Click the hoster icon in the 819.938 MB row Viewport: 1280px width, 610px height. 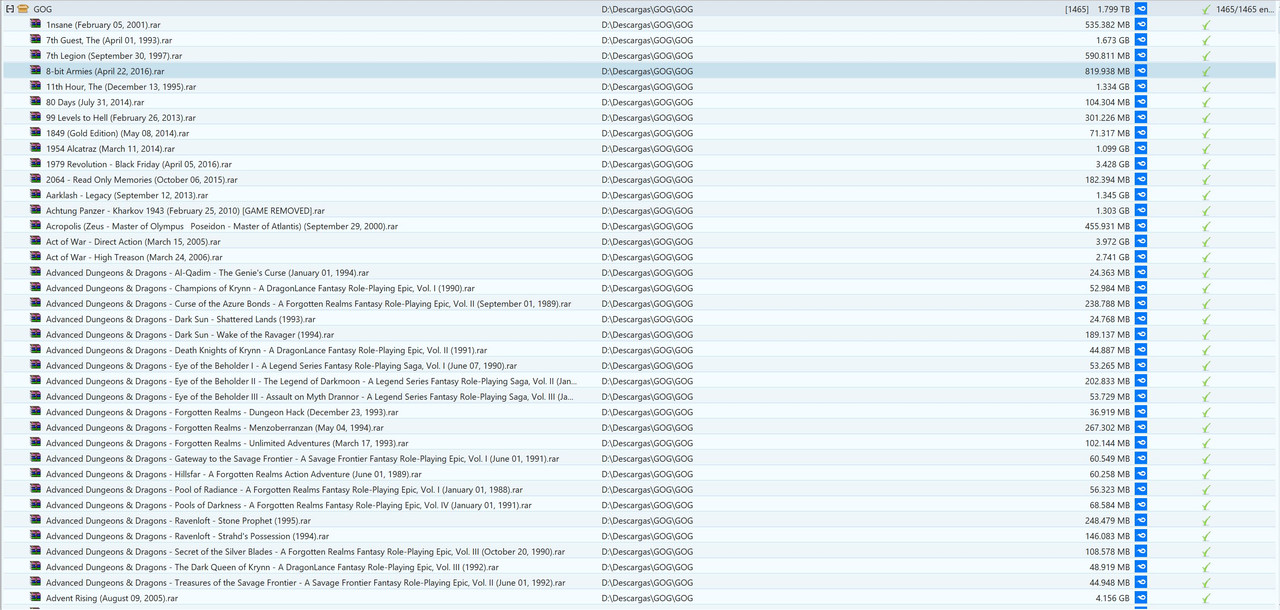point(1141,71)
